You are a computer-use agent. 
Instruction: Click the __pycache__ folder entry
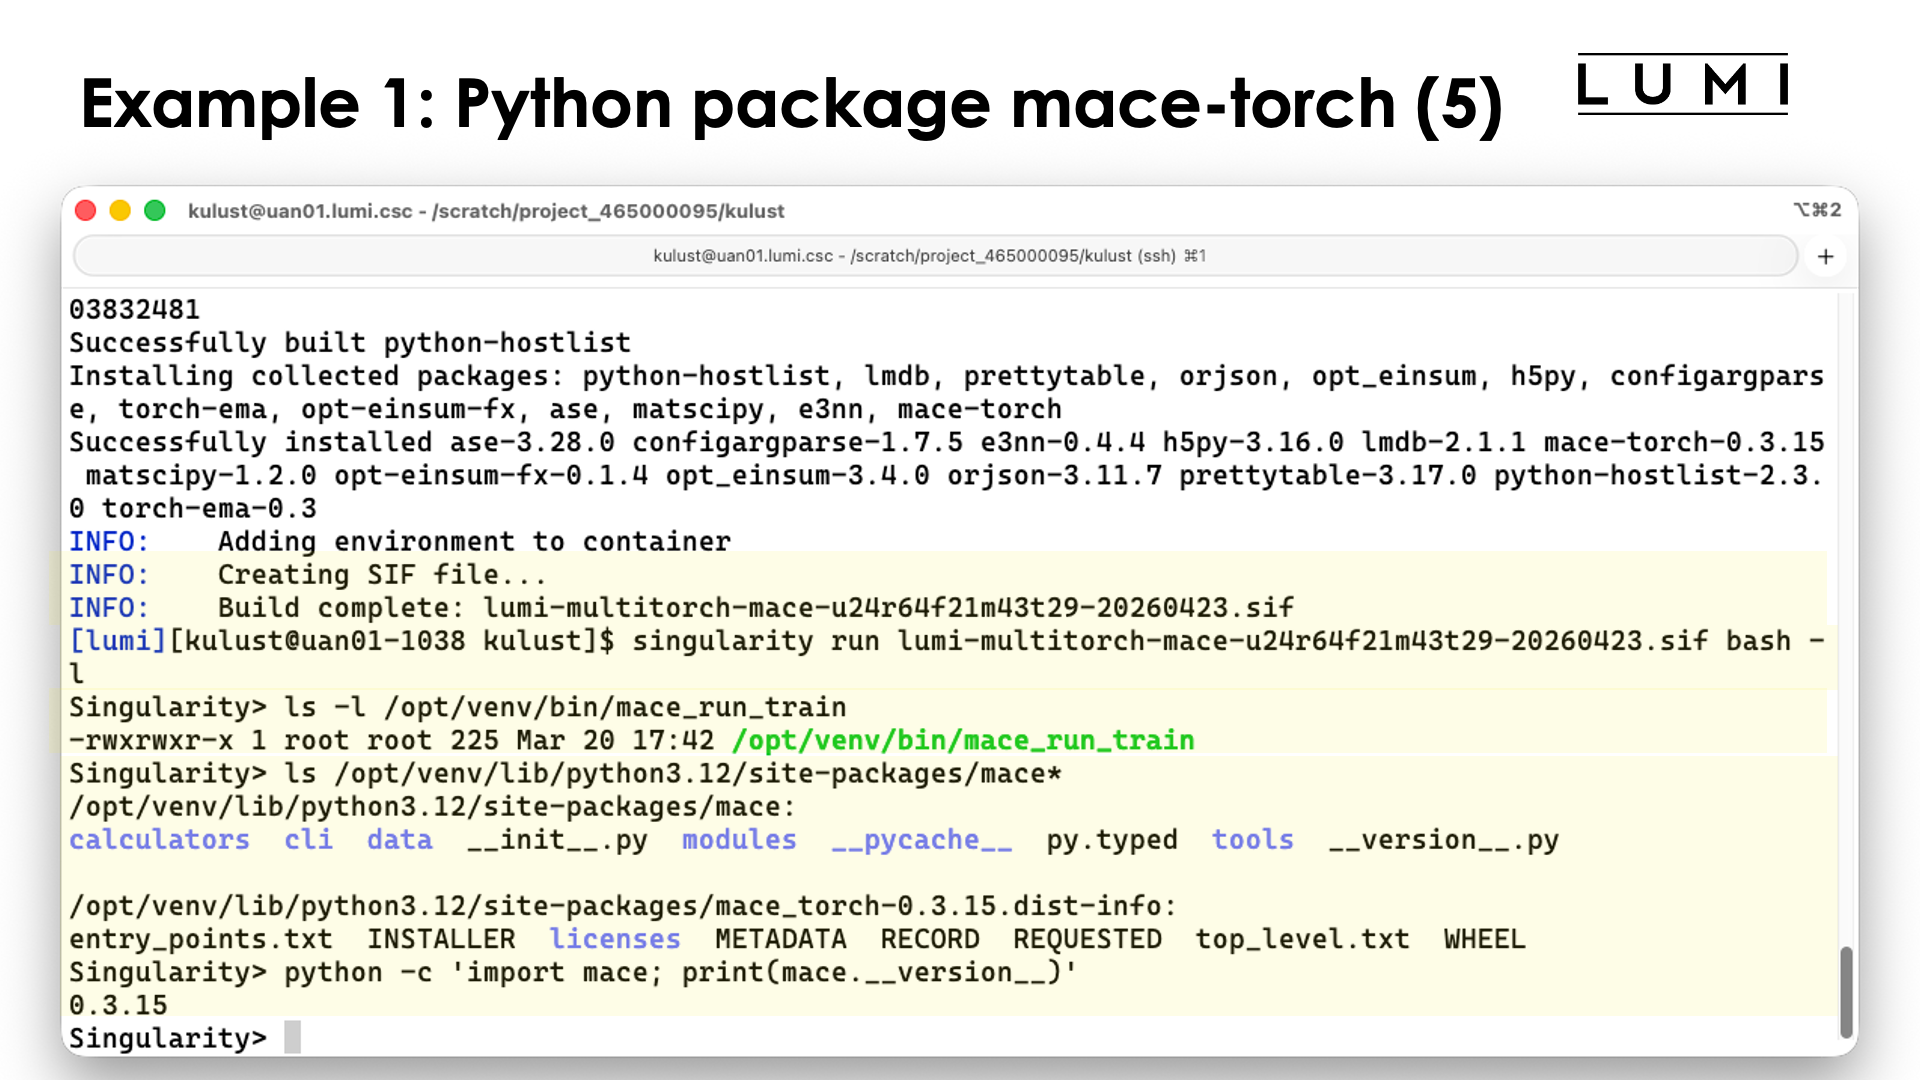pyautogui.click(x=921, y=840)
